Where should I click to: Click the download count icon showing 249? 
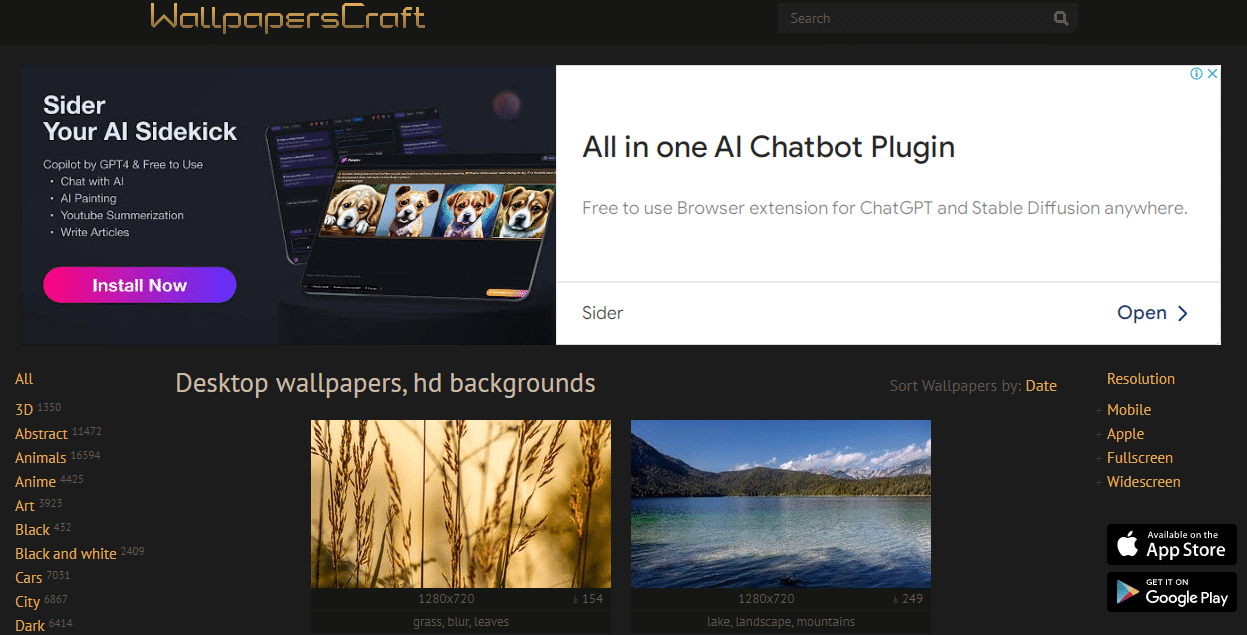pyautogui.click(x=896, y=599)
